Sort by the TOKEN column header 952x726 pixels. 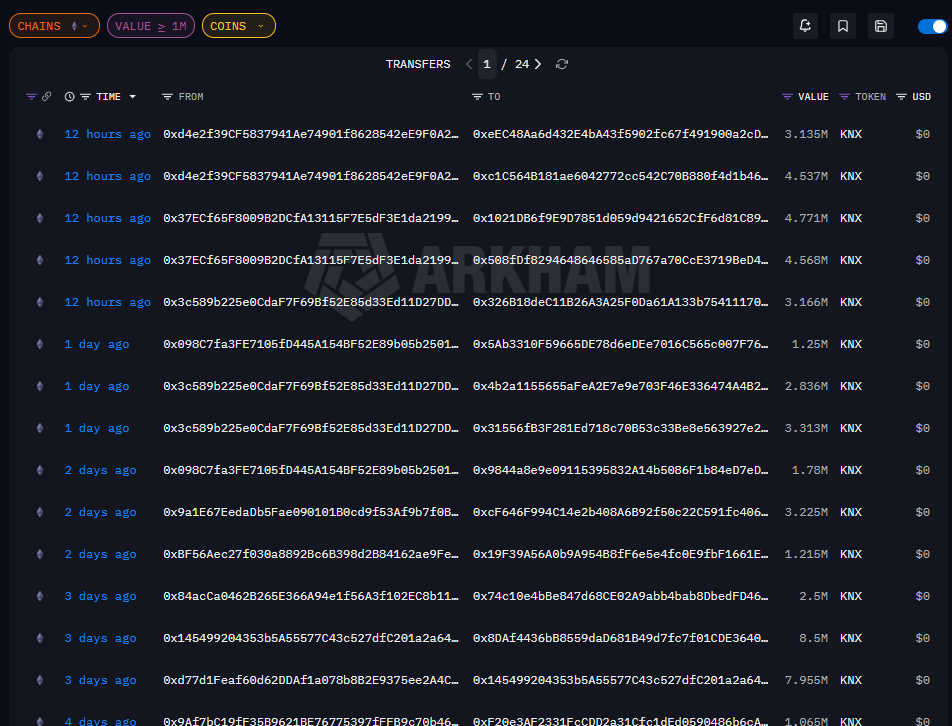[870, 97]
